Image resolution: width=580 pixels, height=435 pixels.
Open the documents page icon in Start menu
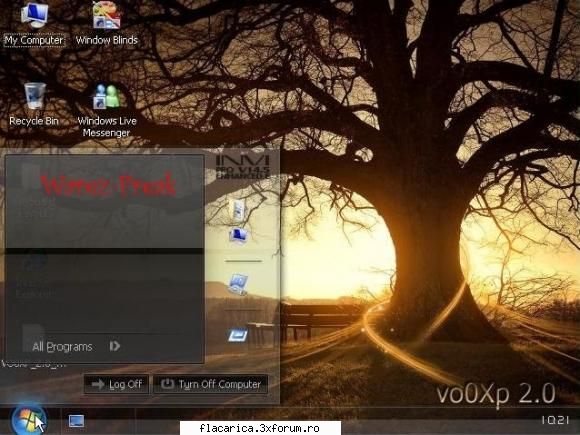[237, 210]
